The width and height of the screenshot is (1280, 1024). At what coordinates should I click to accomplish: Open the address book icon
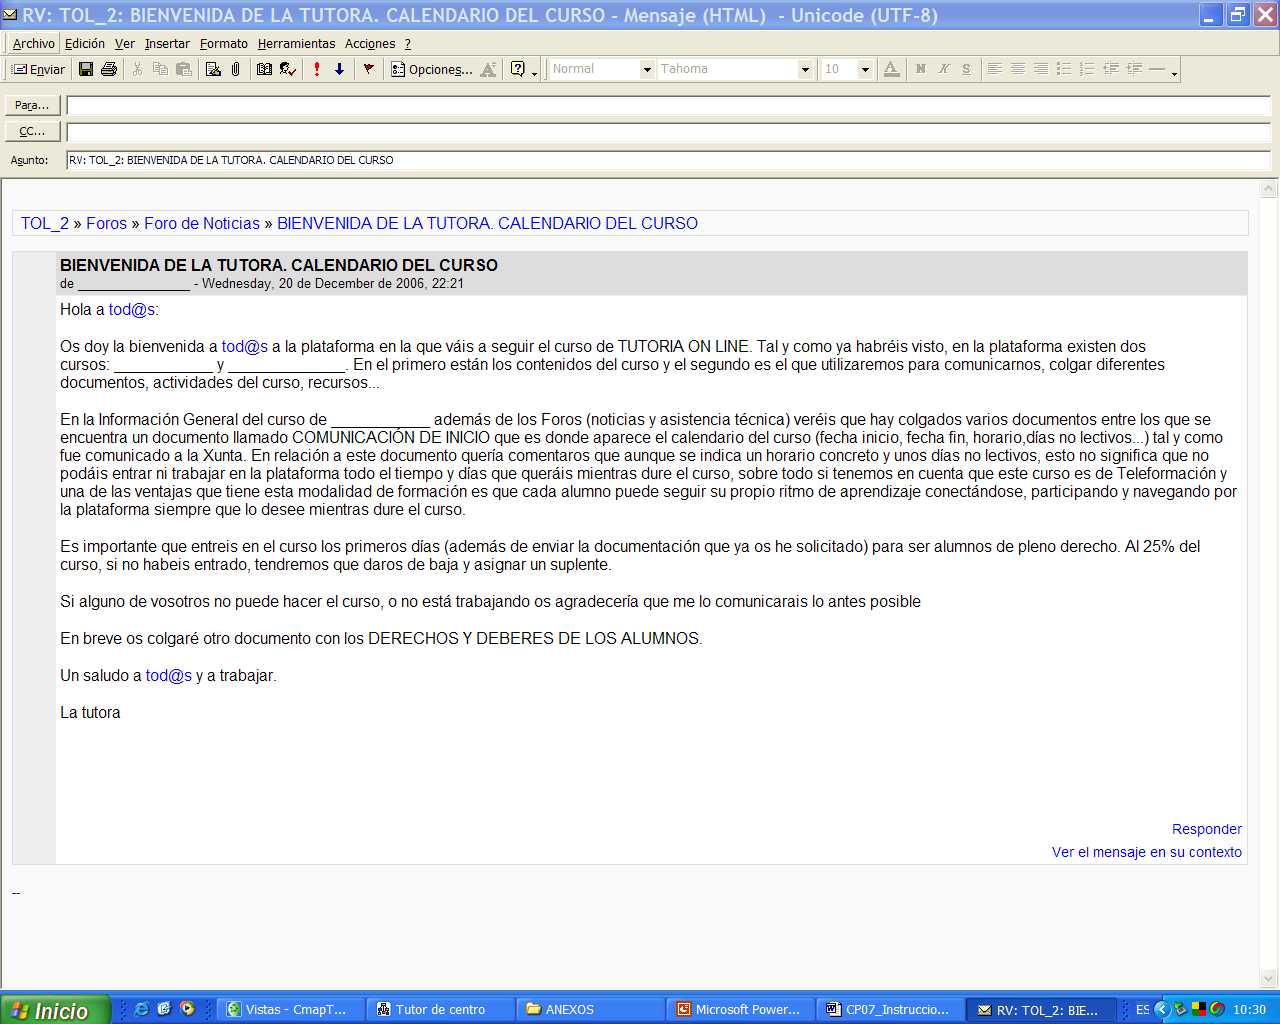coord(264,69)
